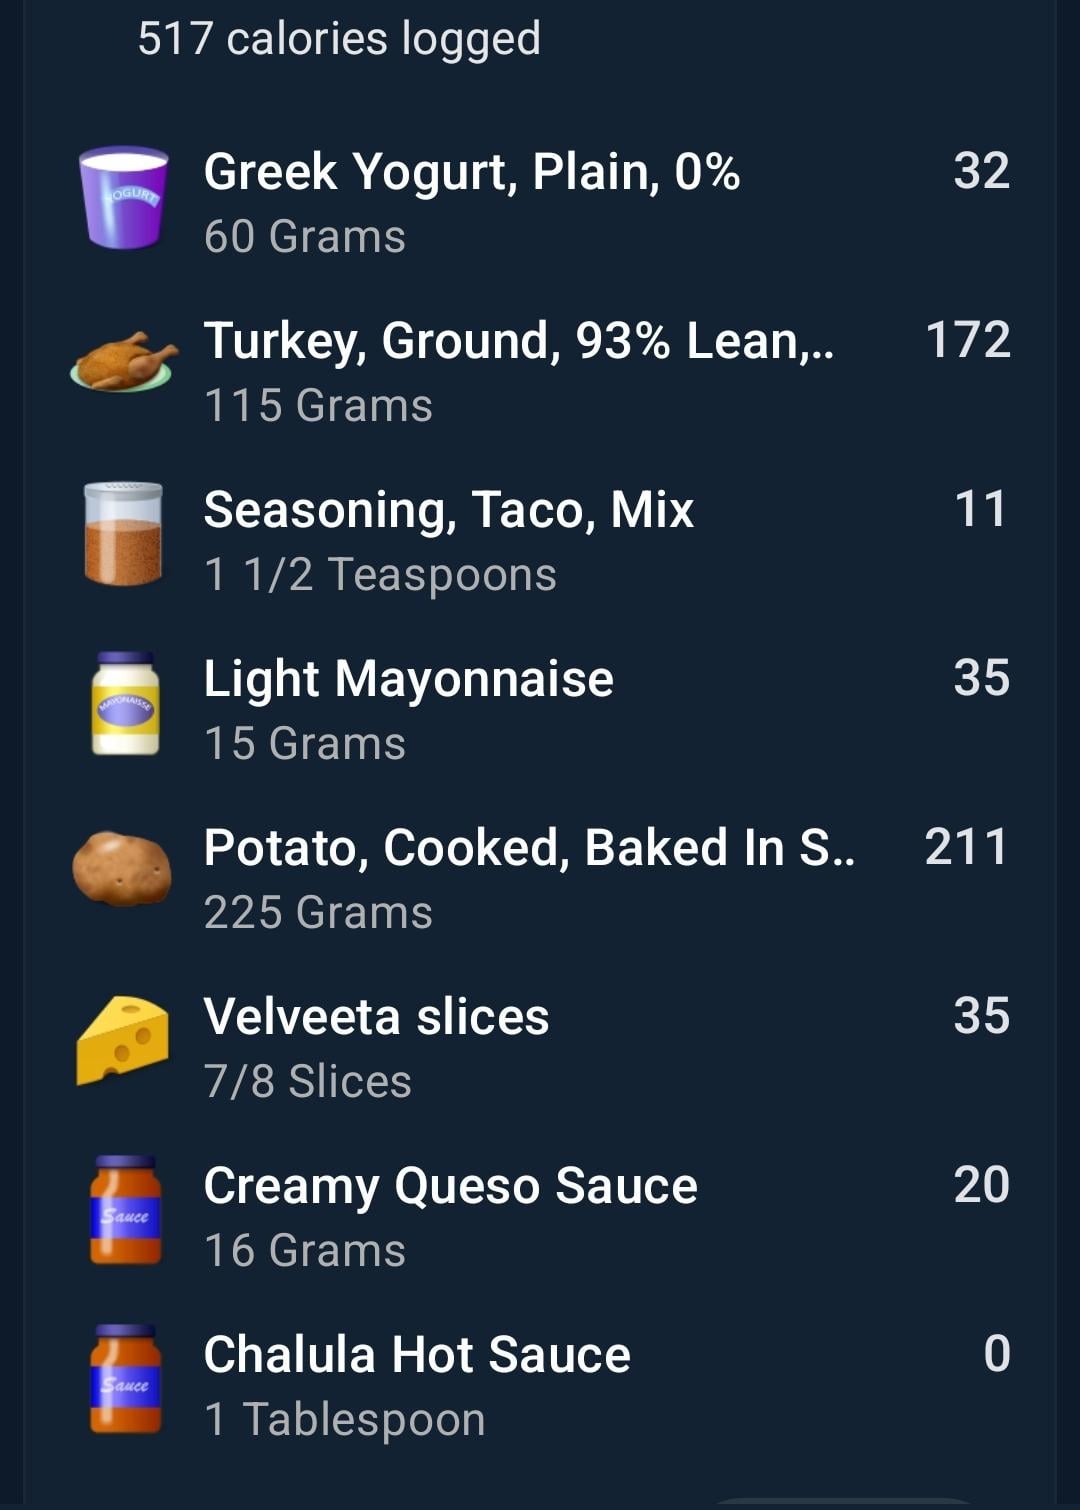Image resolution: width=1080 pixels, height=1510 pixels.
Task: Tap the Chalula hot sauce jar icon
Action: pos(125,1379)
